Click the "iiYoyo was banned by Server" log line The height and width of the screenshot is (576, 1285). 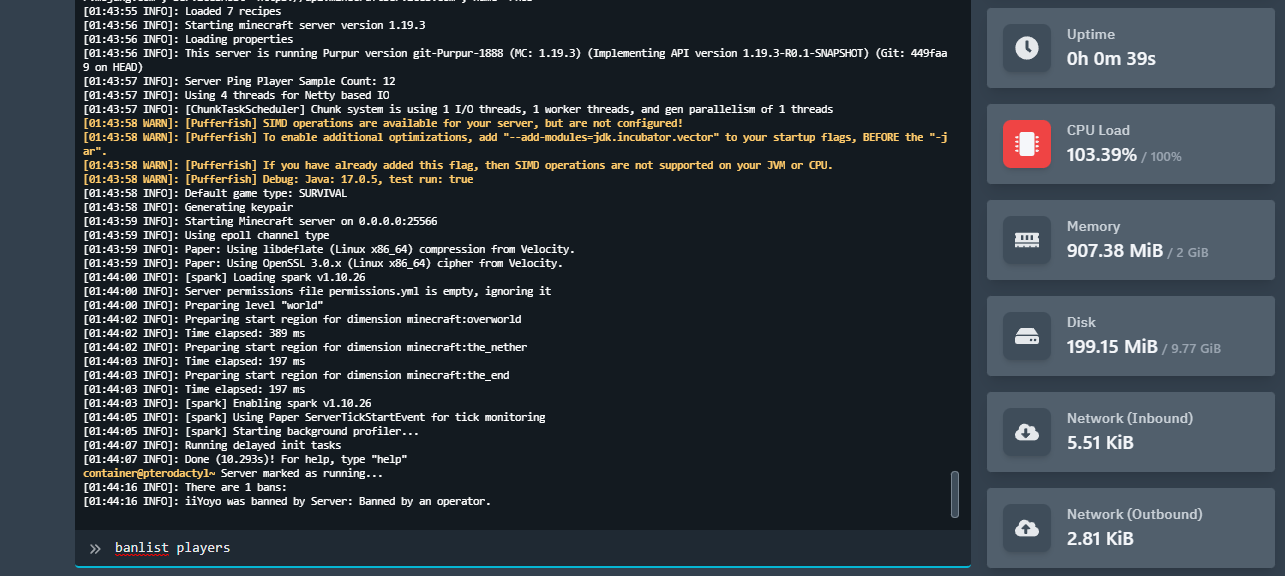click(x=288, y=501)
